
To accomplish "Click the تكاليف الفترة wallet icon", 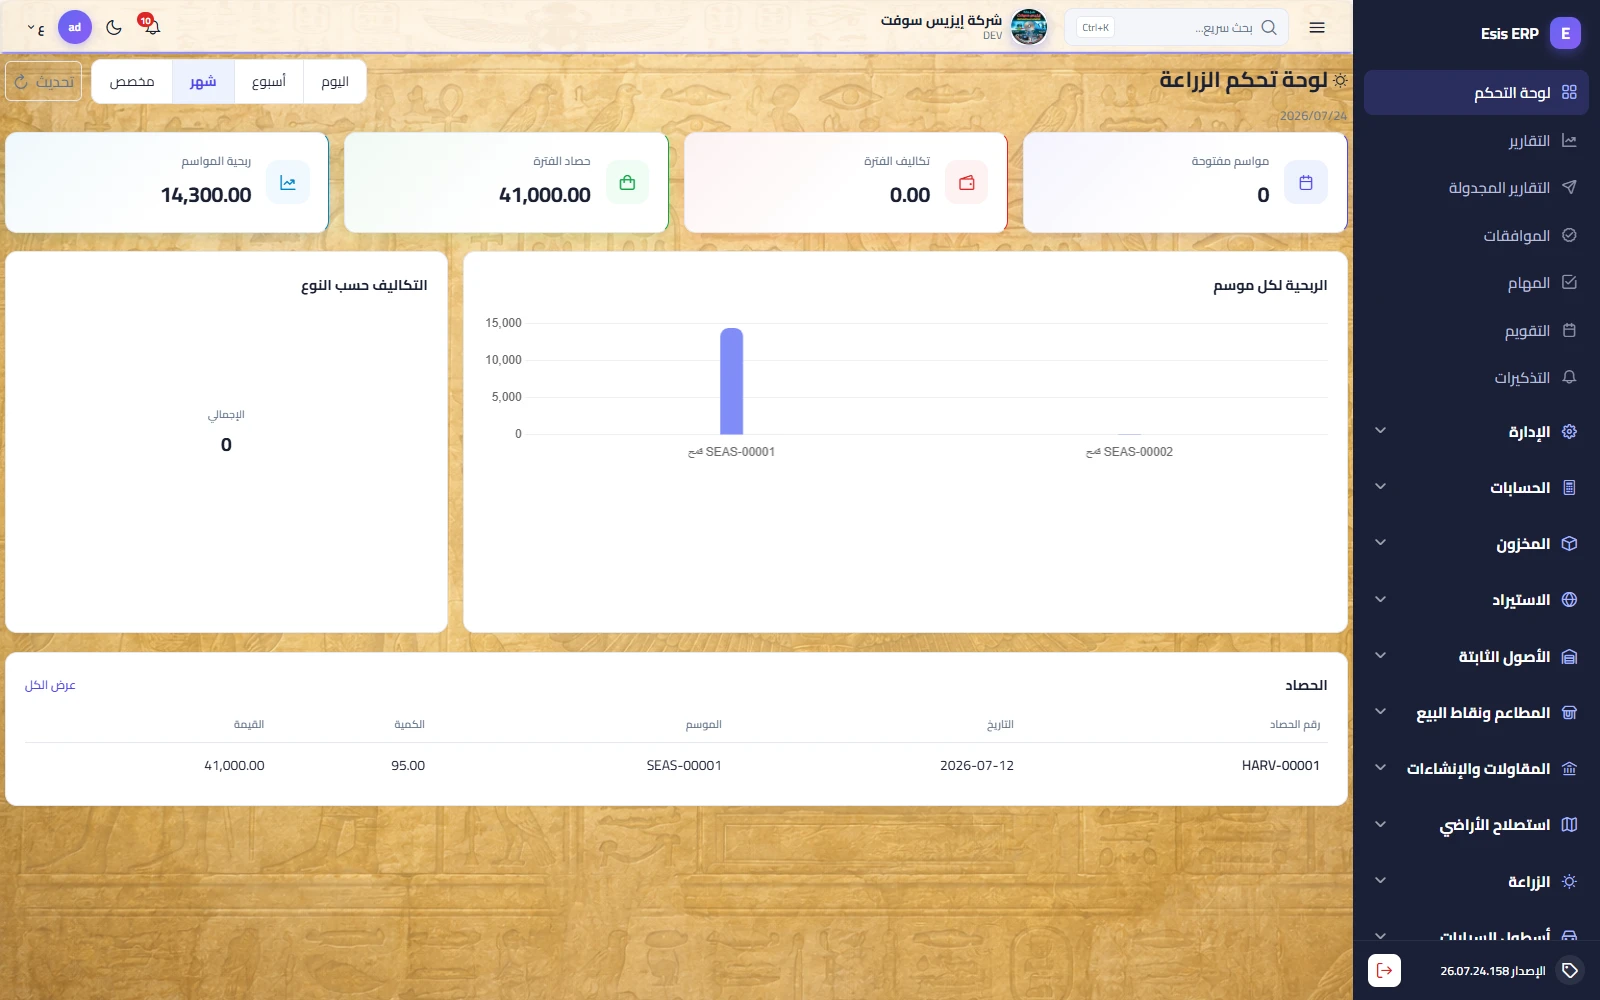I will point(966,182).
